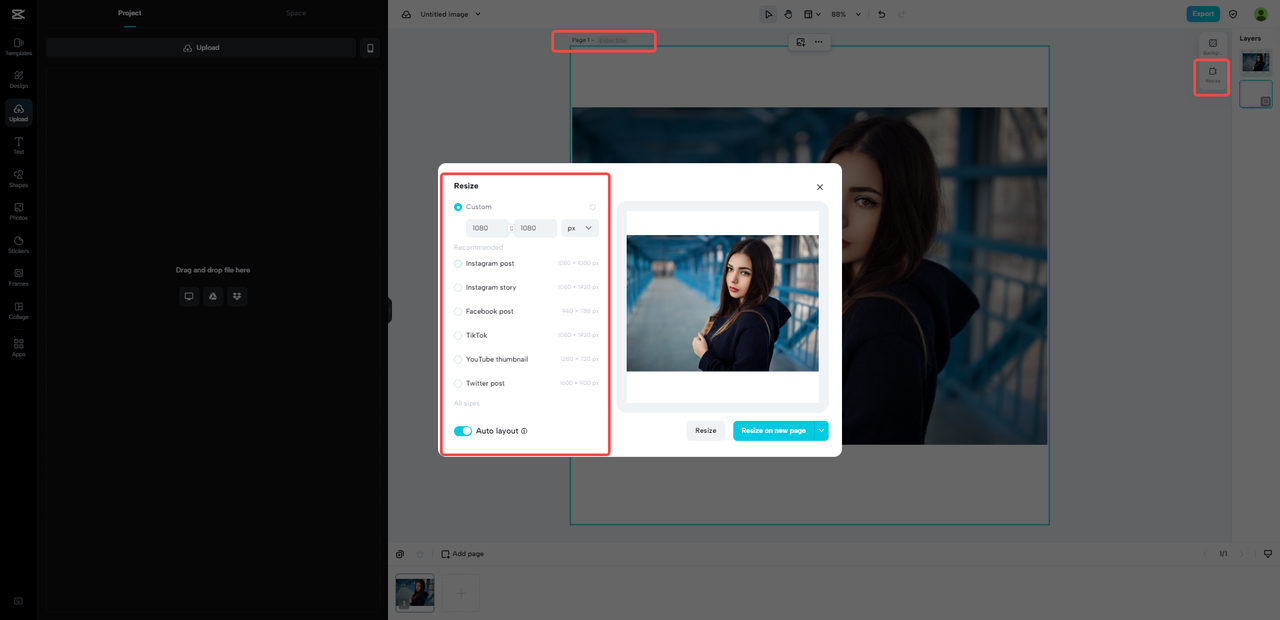The width and height of the screenshot is (1280, 620).
Task: Click the duplicate page icon near Add page
Action: pyautogui.click(x=400, y=554)
